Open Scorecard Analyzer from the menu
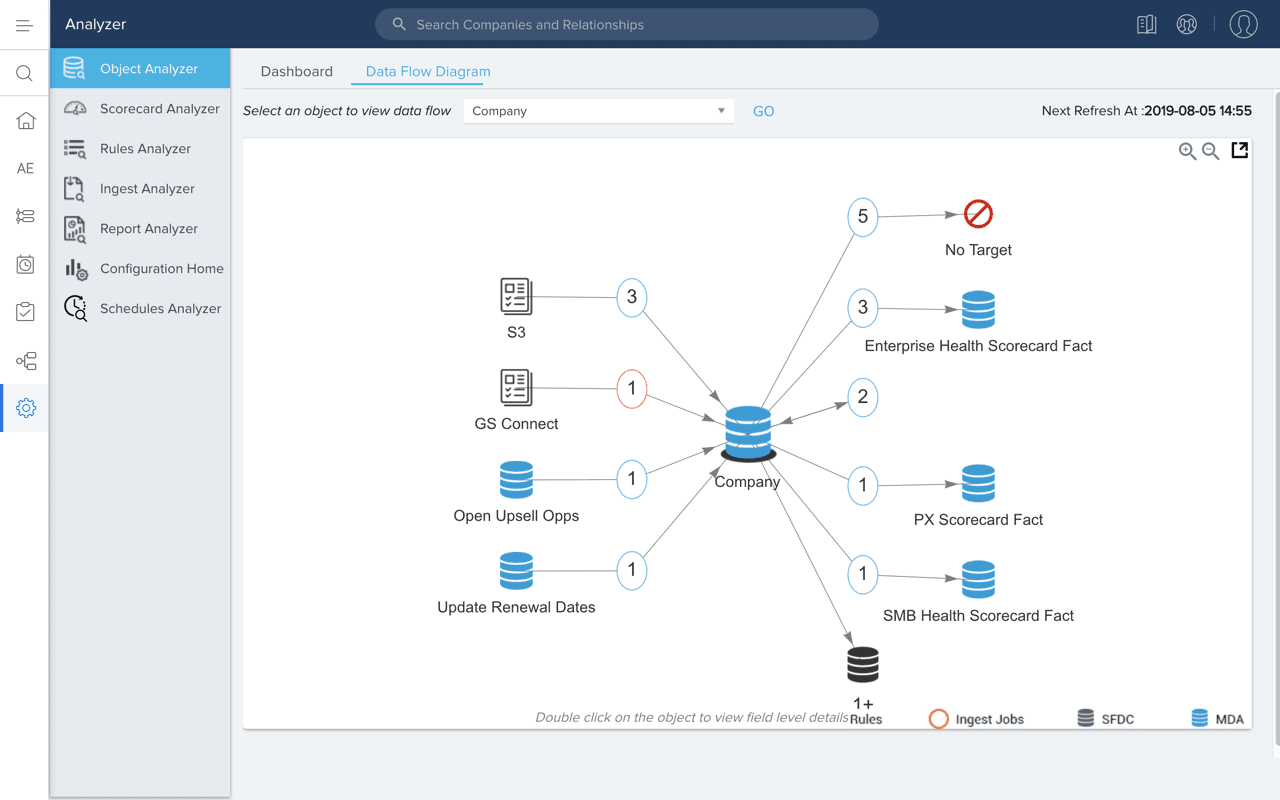Screen dimensions: 1280x800 (159, 109)
